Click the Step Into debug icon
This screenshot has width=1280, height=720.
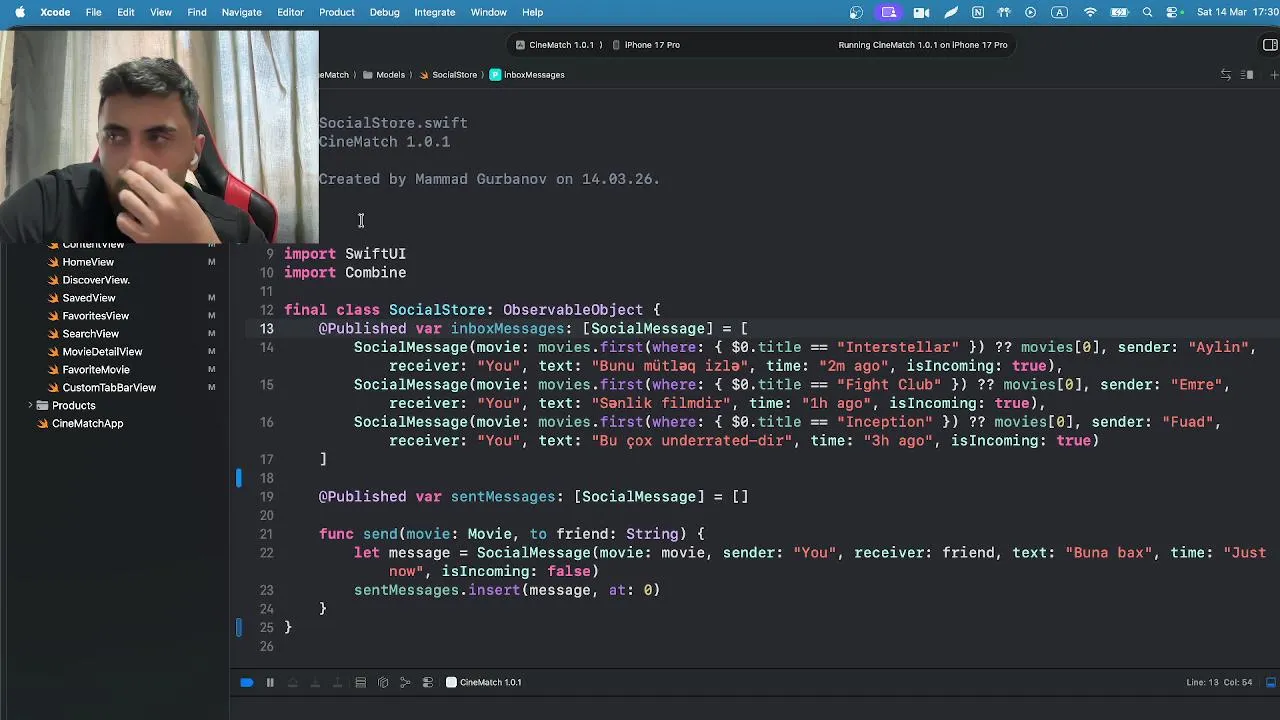tap(315, 682)
